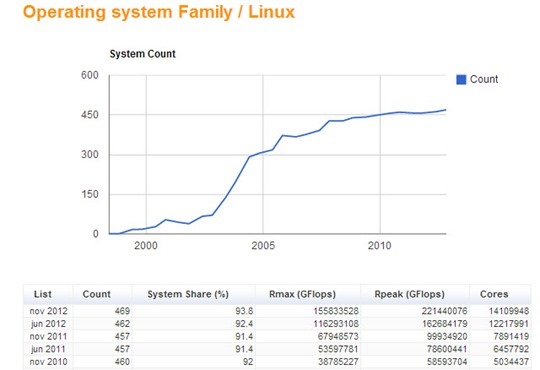Click system share value 93.8
This screenshot has width=540, height=370.
(244, 311)
